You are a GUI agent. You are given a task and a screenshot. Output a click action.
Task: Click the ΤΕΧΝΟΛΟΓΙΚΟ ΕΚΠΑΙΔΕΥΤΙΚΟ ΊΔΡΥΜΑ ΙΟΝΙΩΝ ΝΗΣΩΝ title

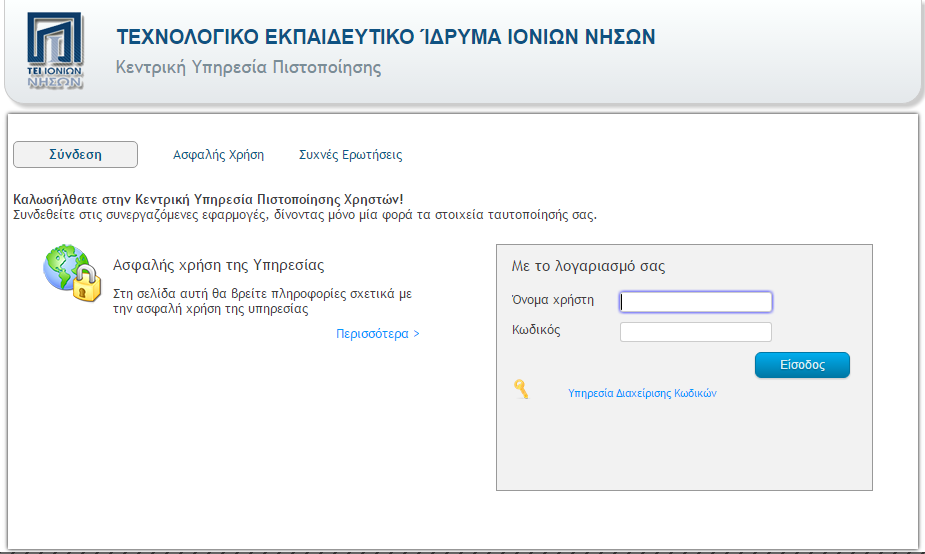pos(386,37)
